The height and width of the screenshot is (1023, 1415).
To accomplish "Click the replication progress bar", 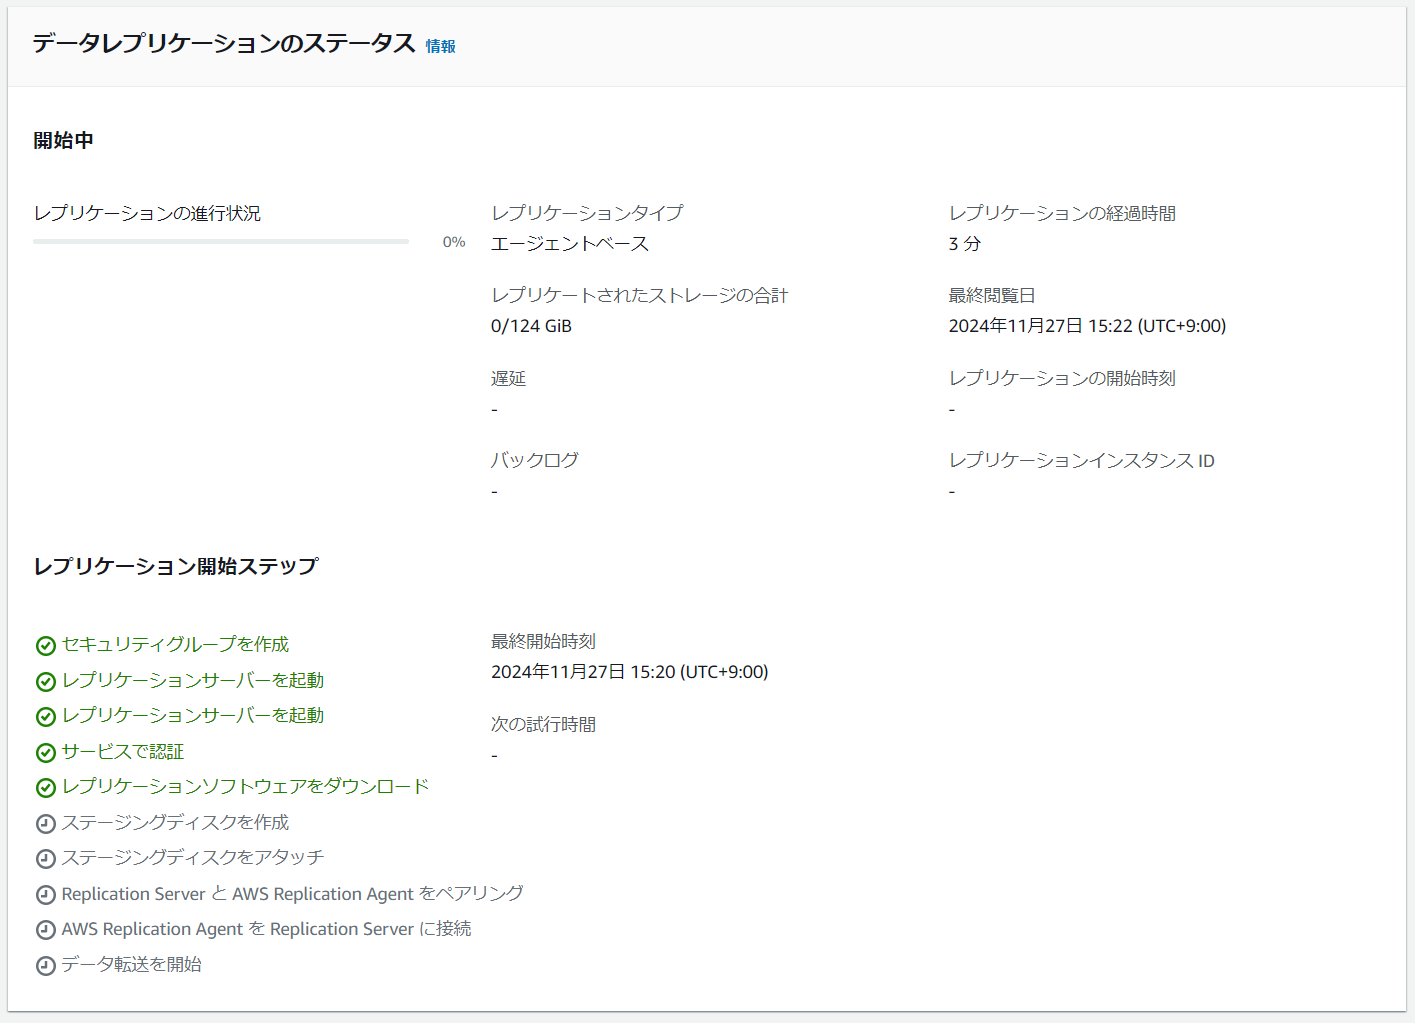I will 221,241.
